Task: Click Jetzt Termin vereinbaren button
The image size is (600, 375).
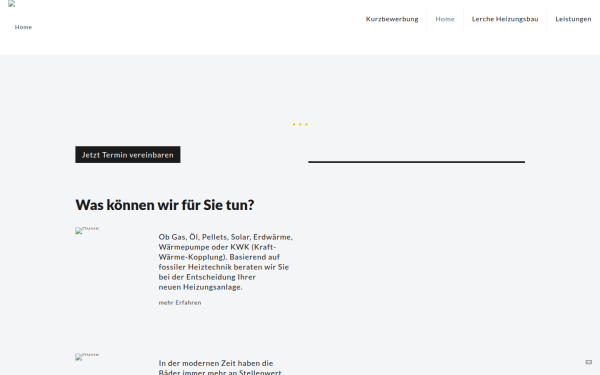Action: tap(127, 155)
